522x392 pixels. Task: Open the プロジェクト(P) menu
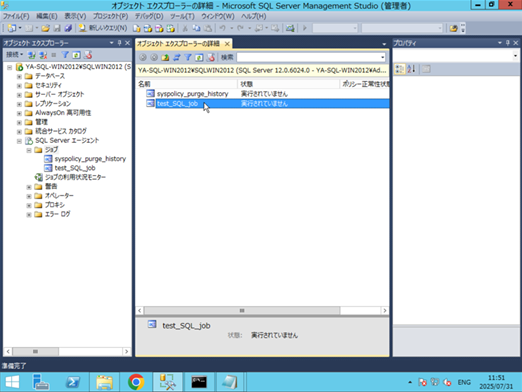click(x=110, y=16)
